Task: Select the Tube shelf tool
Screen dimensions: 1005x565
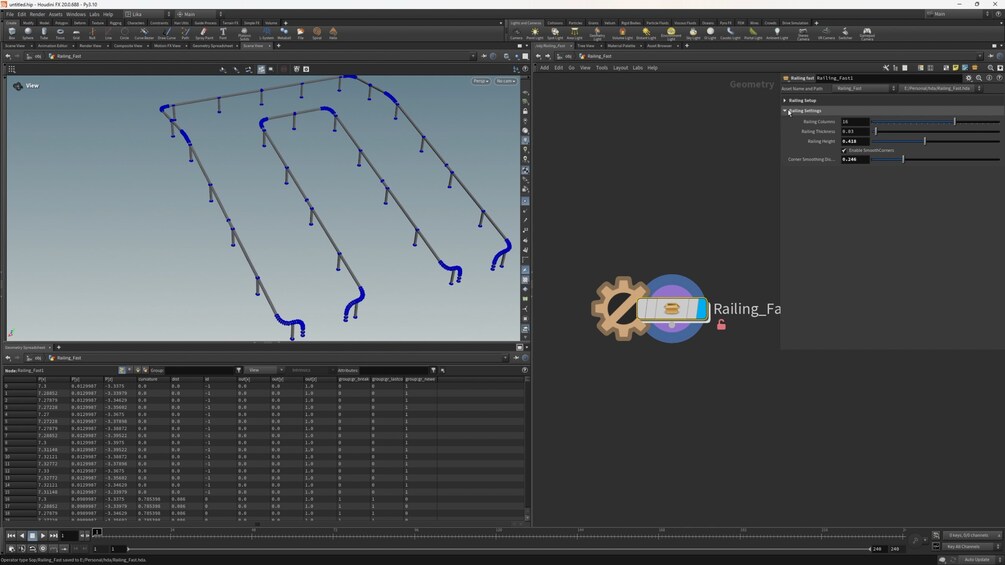Action: point(44,33)
